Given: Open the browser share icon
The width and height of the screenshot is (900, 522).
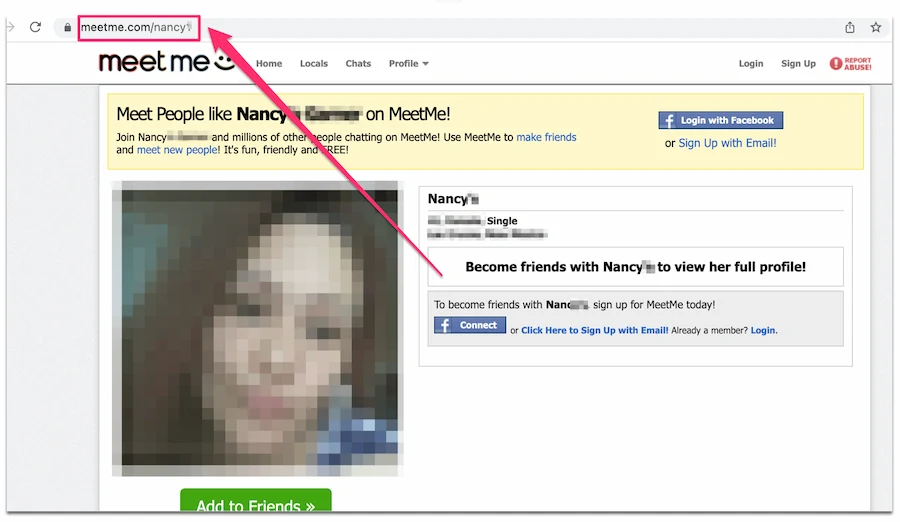Looking at the screenshot, I should (x=849, y=27).
